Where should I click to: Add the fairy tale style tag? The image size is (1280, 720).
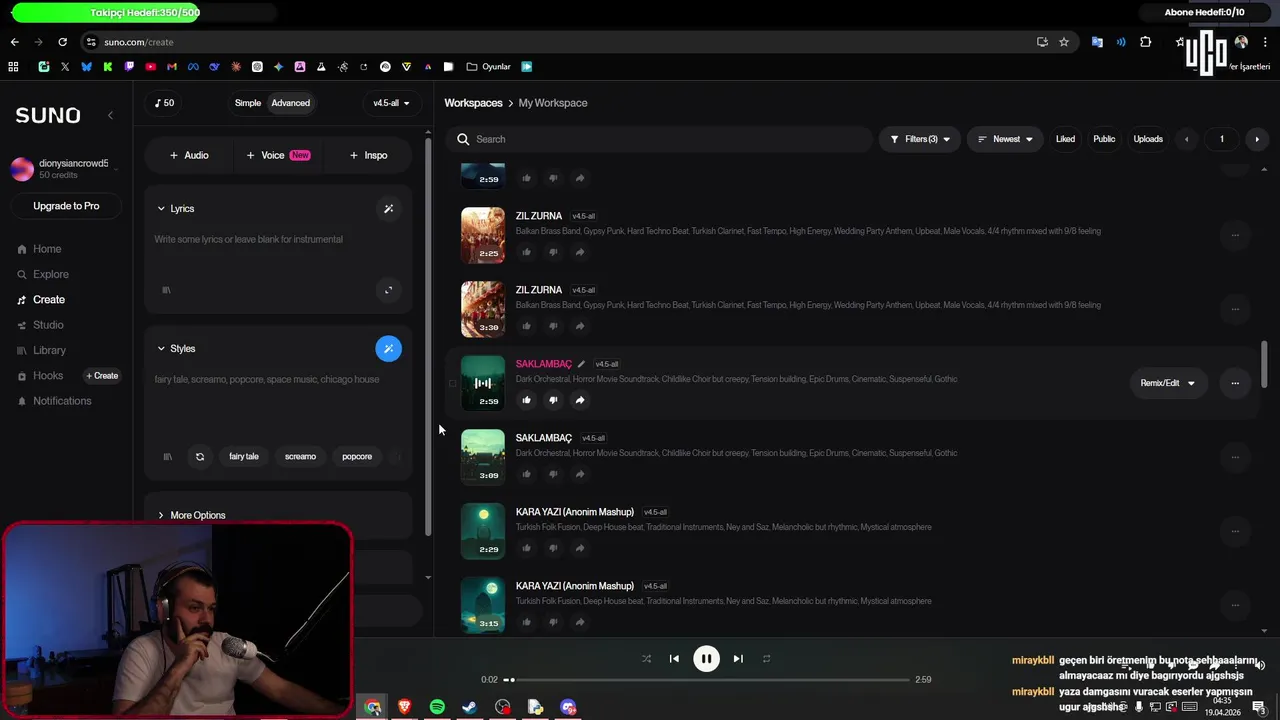pyautogui.click(x=244, y=457)
